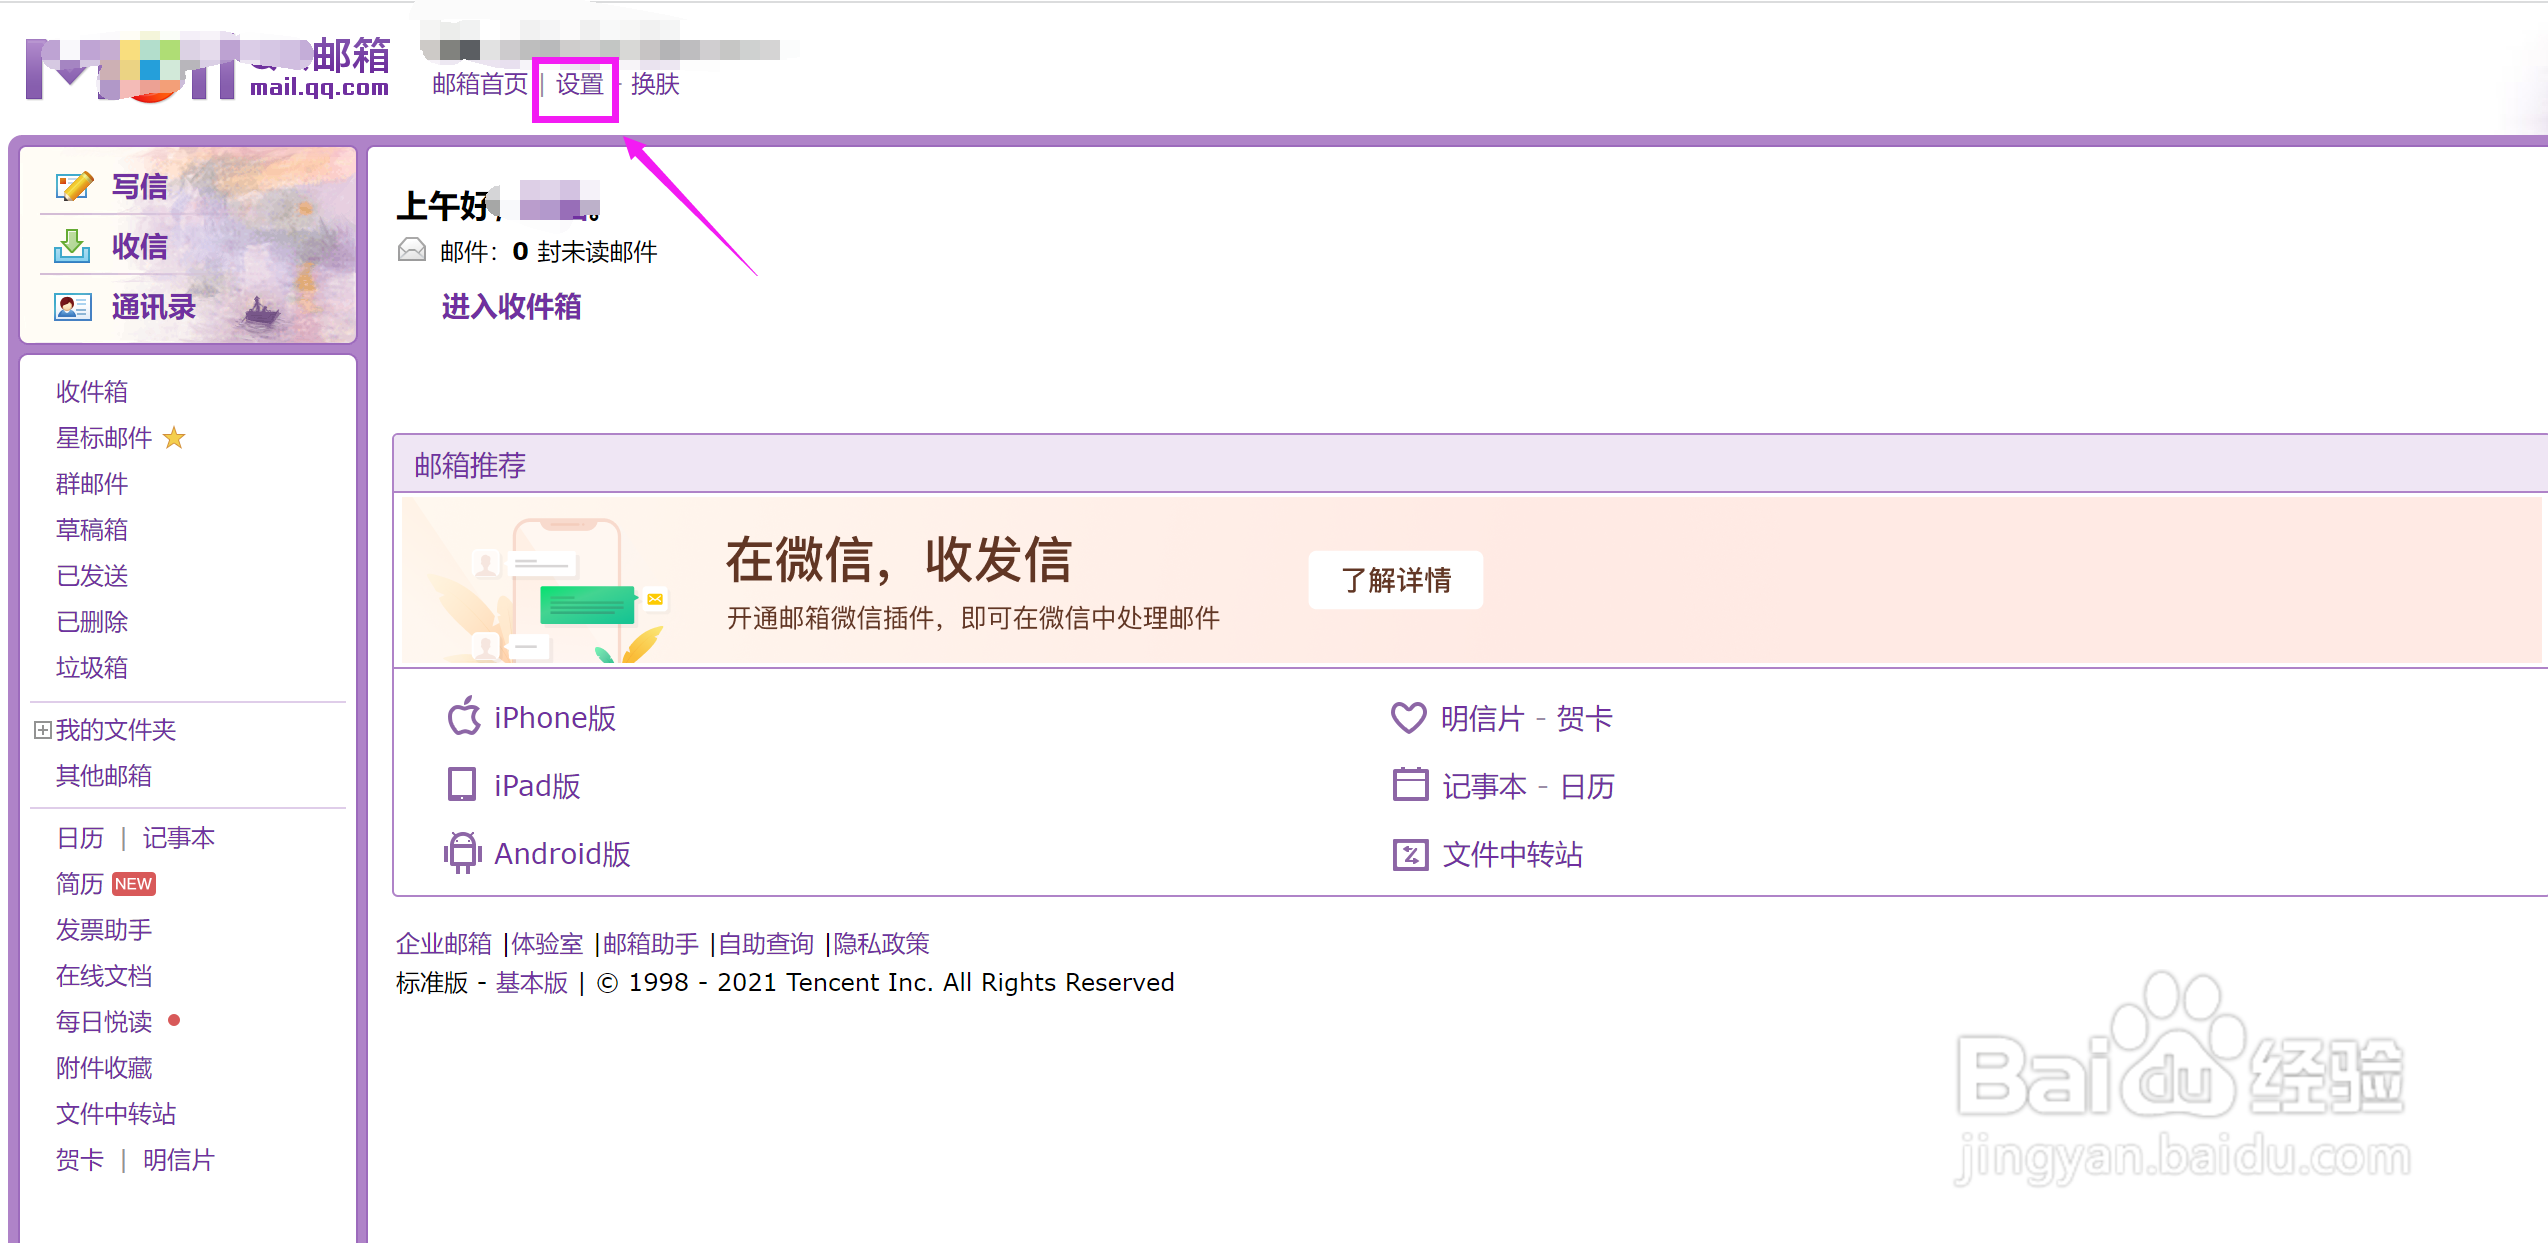This screenshot has height=1243, width=2548.
Task: Click the Android robot icon
Action: pos(462,853)
